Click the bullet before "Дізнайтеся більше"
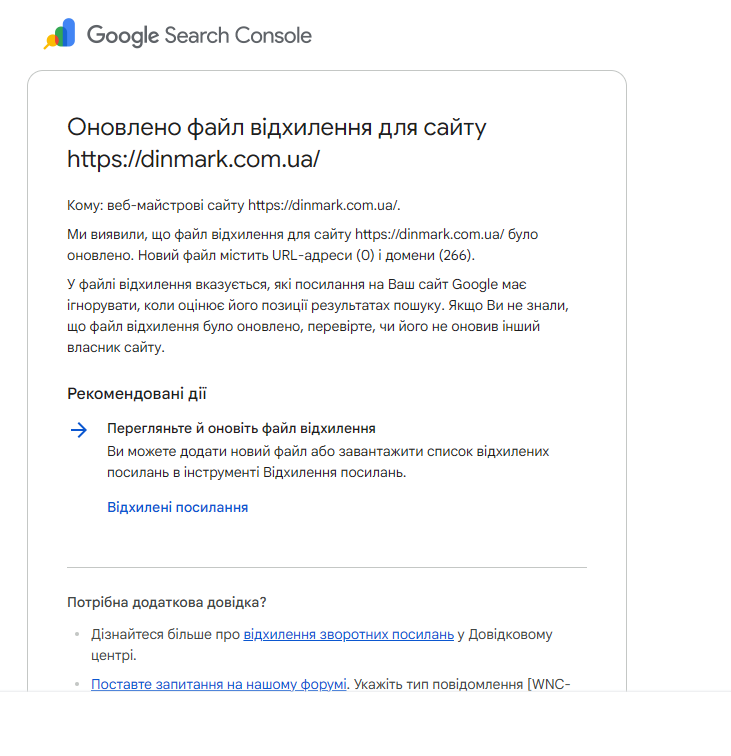This screenshot has height=756, width=731. 76,635
